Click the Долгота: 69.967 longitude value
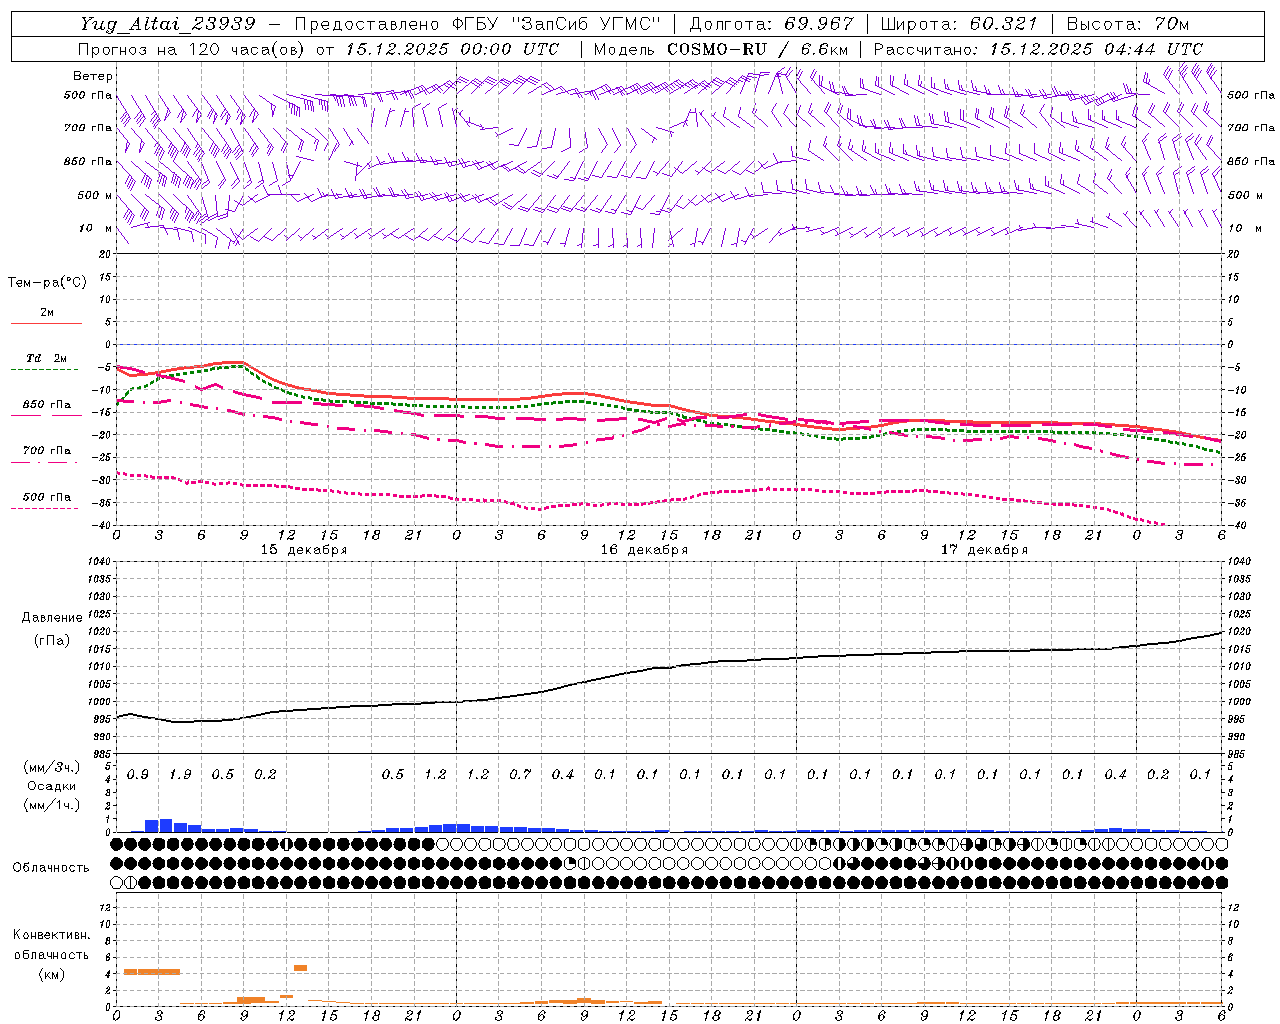The width and height of the screenshot is (1280, 1024). click(771, 24)
